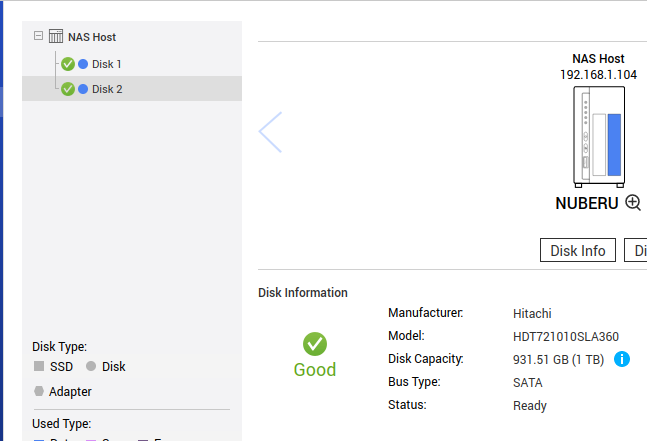Click the blue dot icon of Disk 1

(x=84, y=64)
